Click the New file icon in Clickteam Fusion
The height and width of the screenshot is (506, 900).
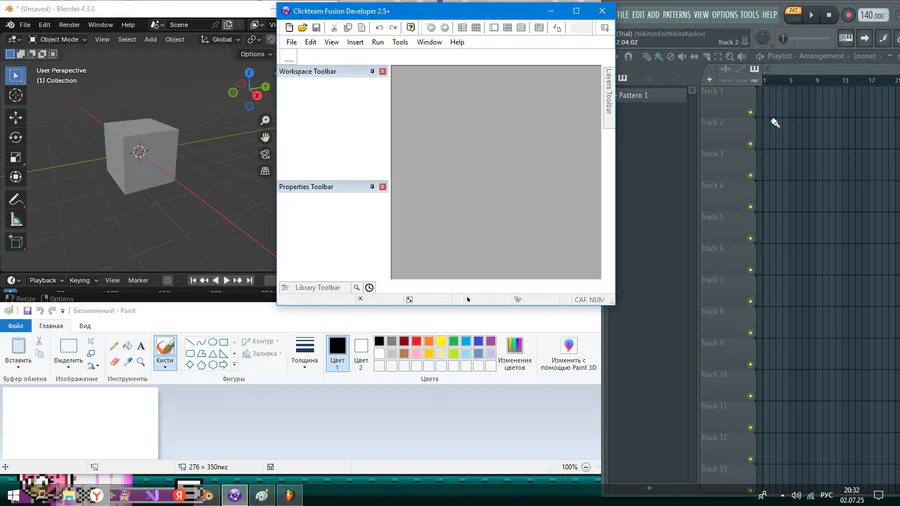click(289, 28)
